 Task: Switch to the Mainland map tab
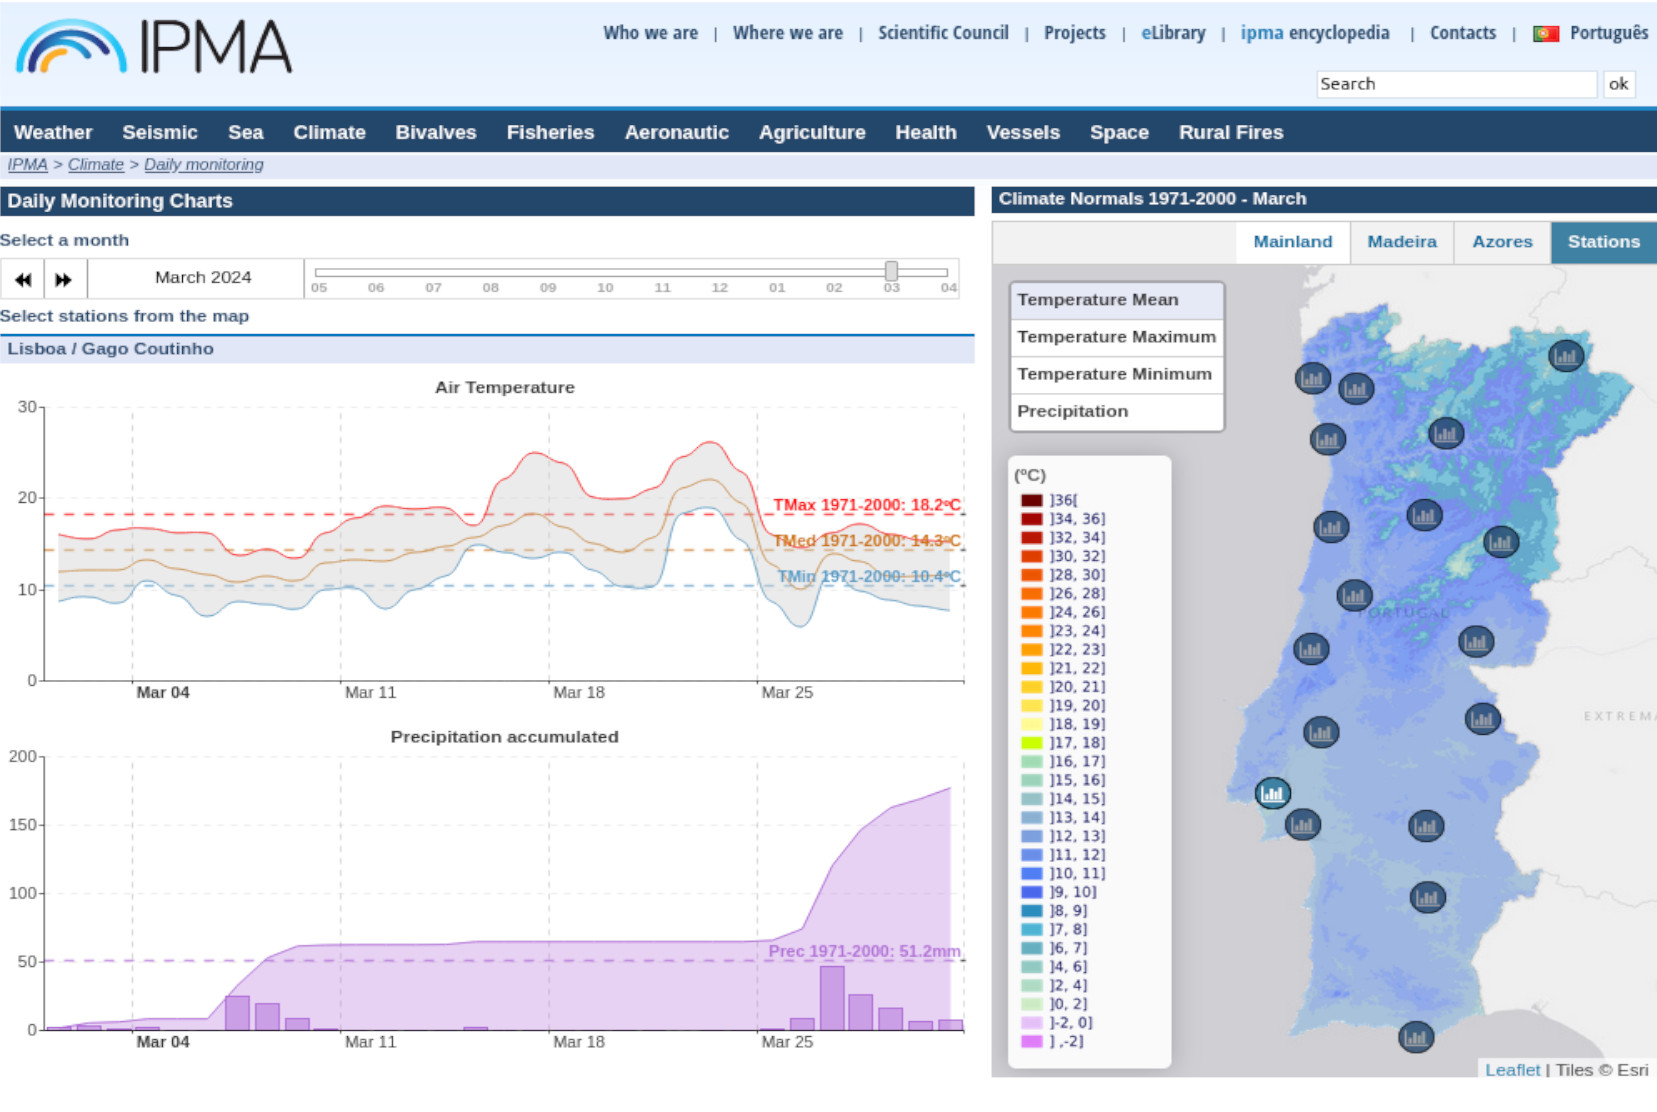coord(1293,242)
